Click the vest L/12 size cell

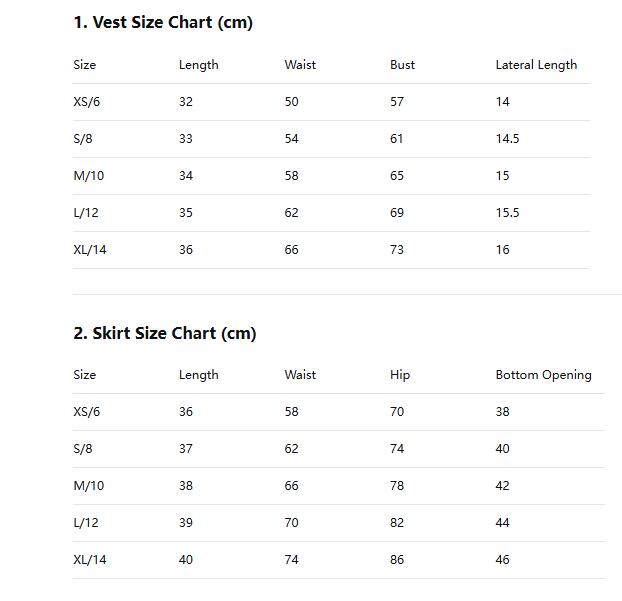(x=86, y=213)
